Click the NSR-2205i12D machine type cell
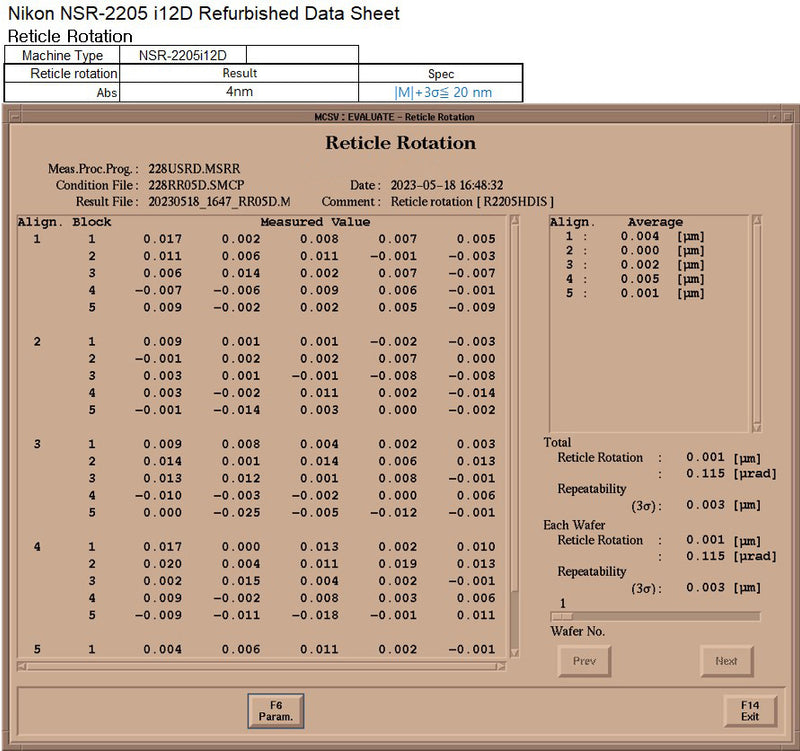The height and width of the screenshot is (751, 800). point(182,55)
